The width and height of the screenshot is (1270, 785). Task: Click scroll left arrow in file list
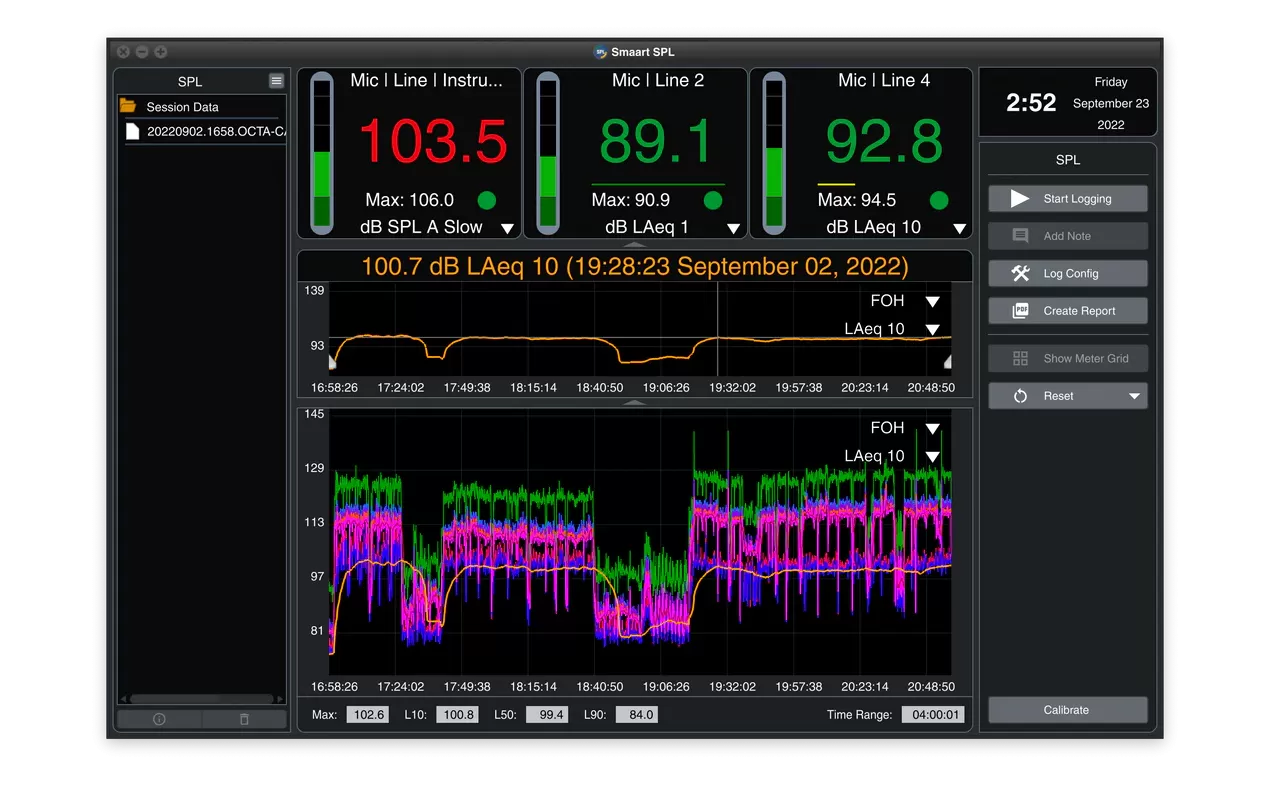124,699
